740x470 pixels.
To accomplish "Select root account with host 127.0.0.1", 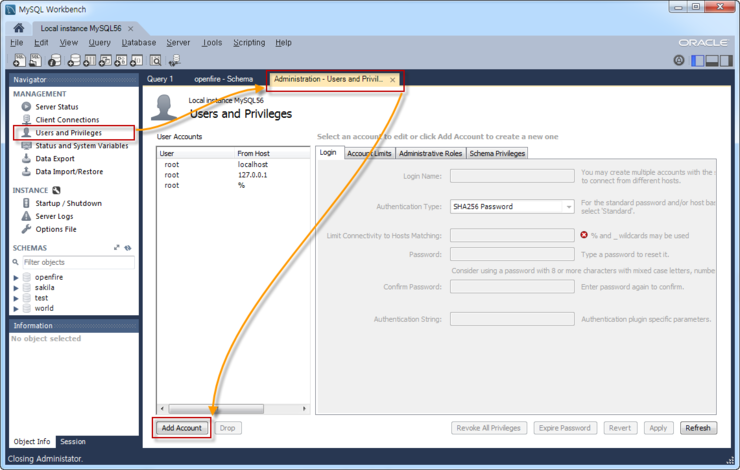I will tap(233, 175).
